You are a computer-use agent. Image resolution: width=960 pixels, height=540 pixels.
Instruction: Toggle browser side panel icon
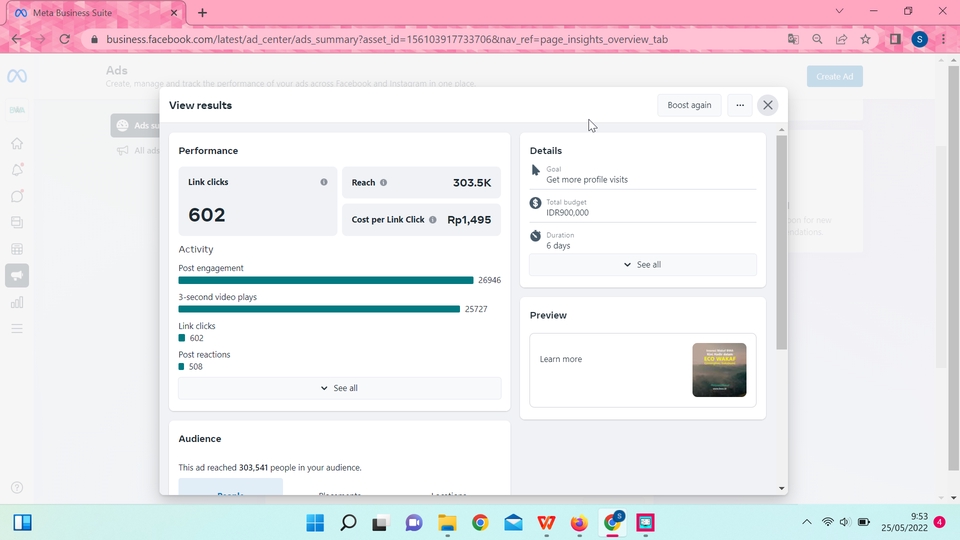click(x=895, y=39)
